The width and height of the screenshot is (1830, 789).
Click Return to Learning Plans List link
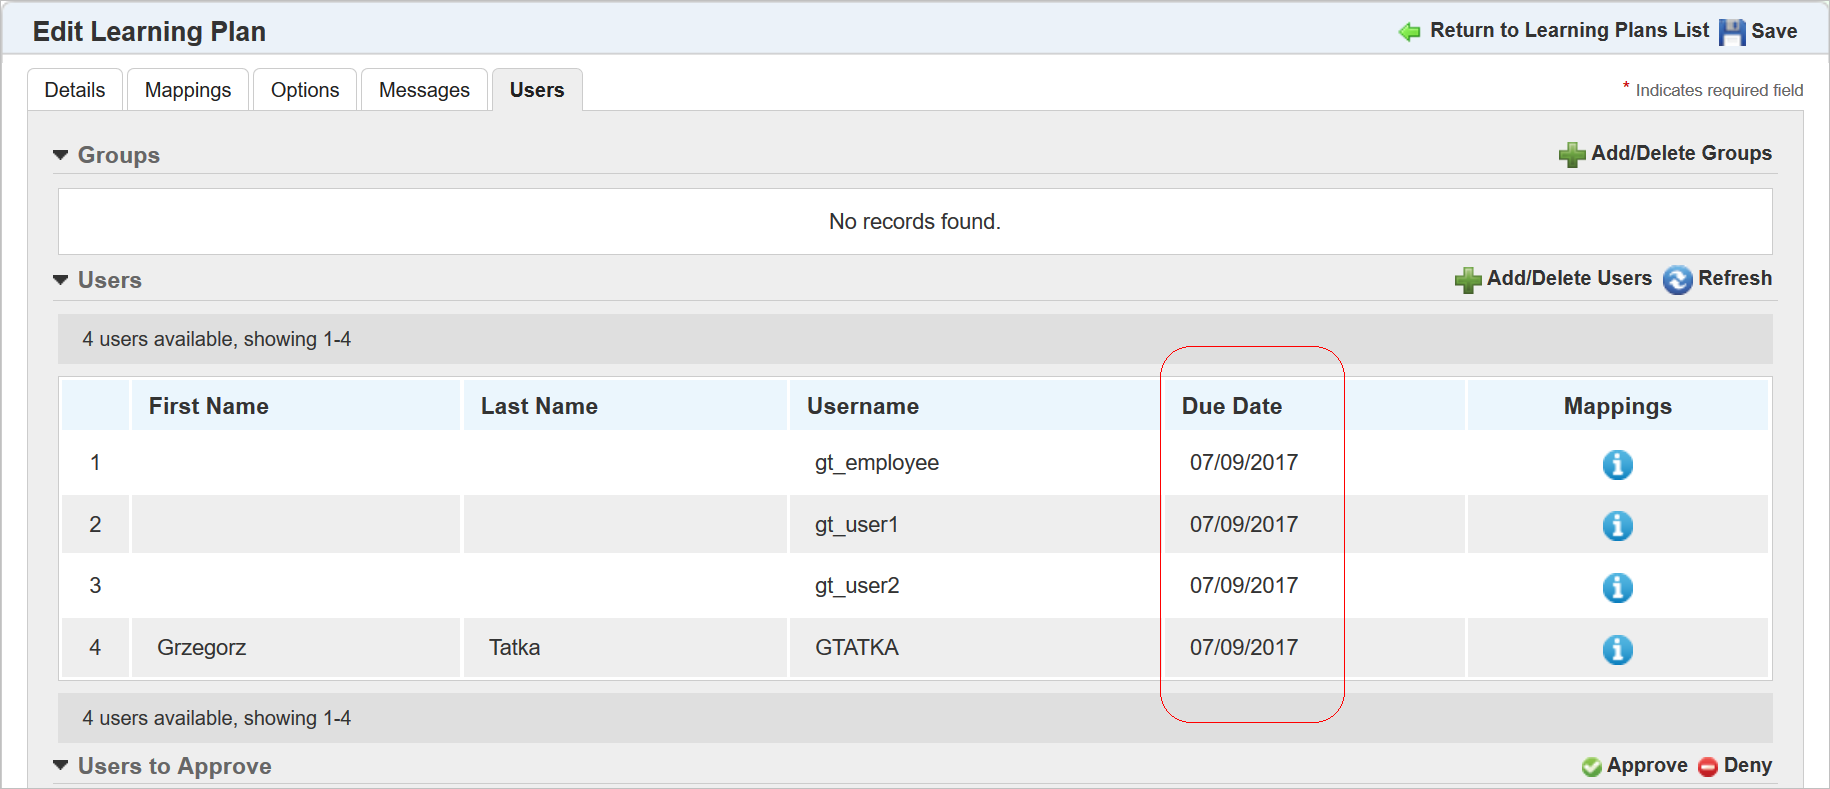coord(1569,31)
